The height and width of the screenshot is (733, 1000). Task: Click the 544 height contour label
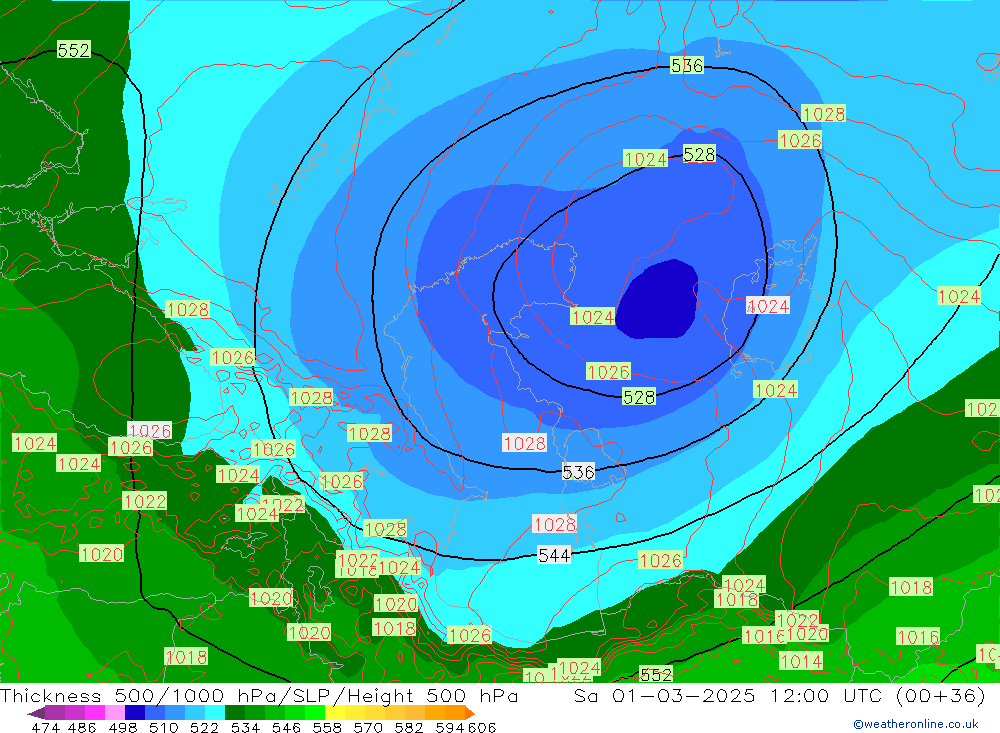click(554, 555)
